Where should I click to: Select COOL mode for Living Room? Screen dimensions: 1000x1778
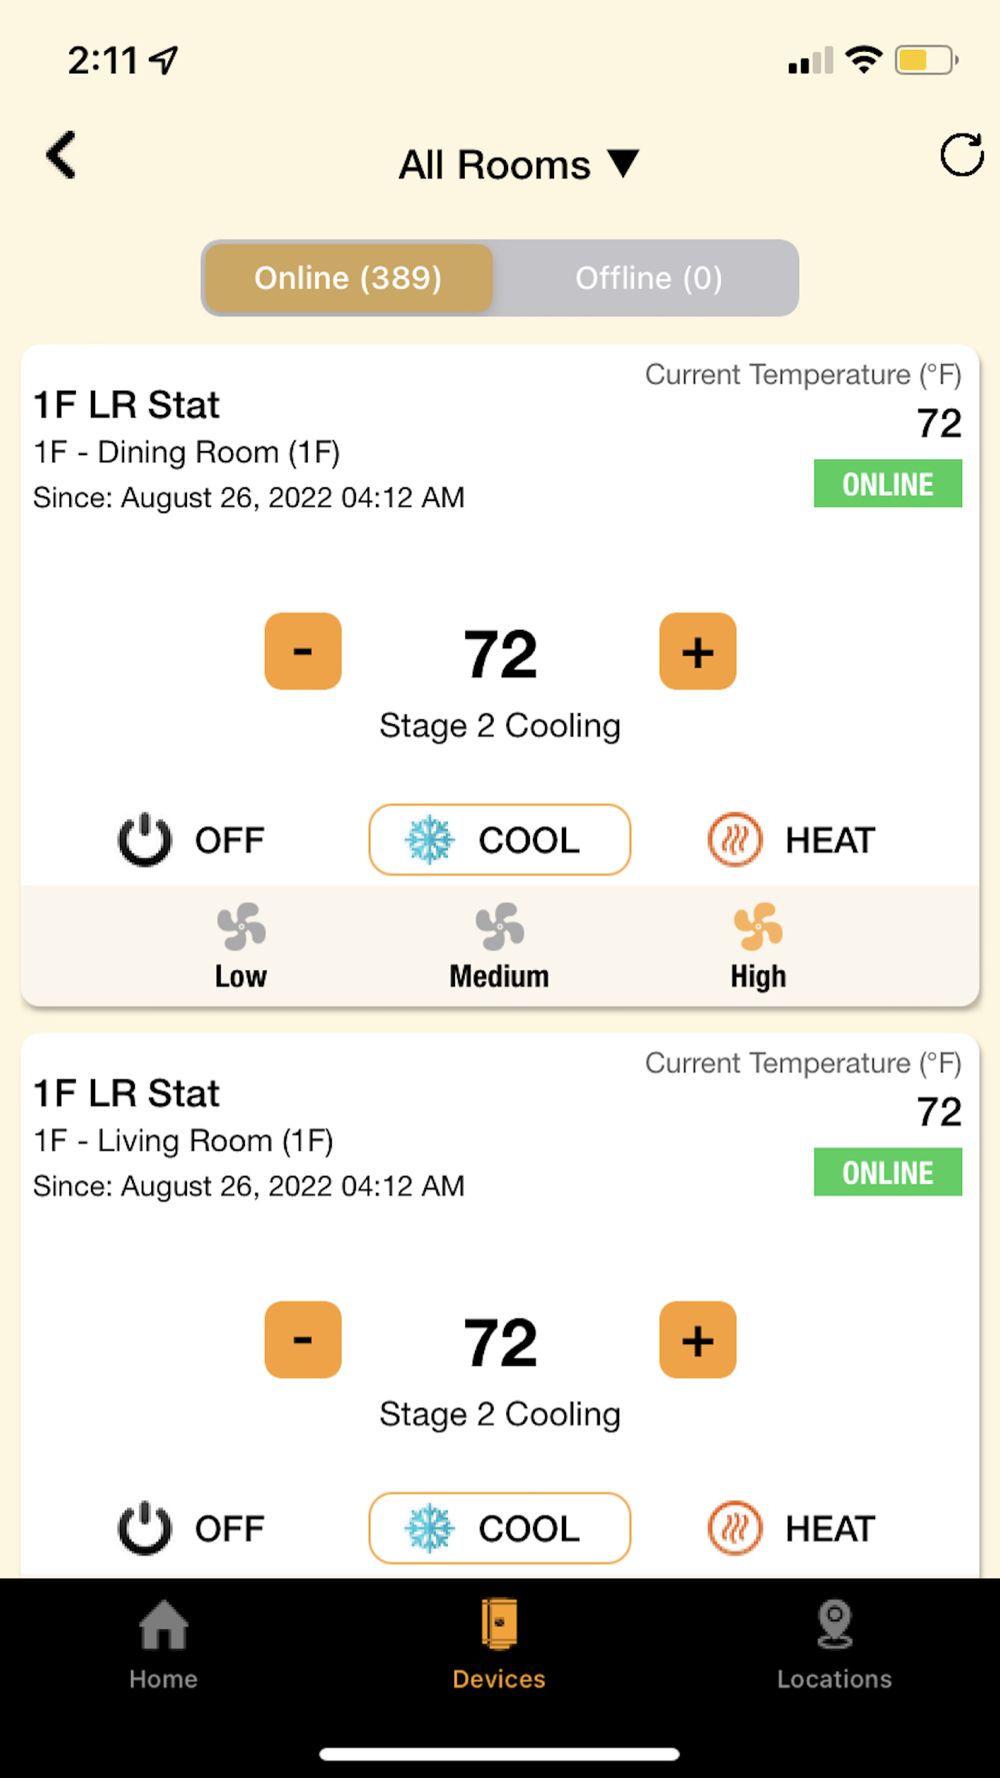(500, 1528)
